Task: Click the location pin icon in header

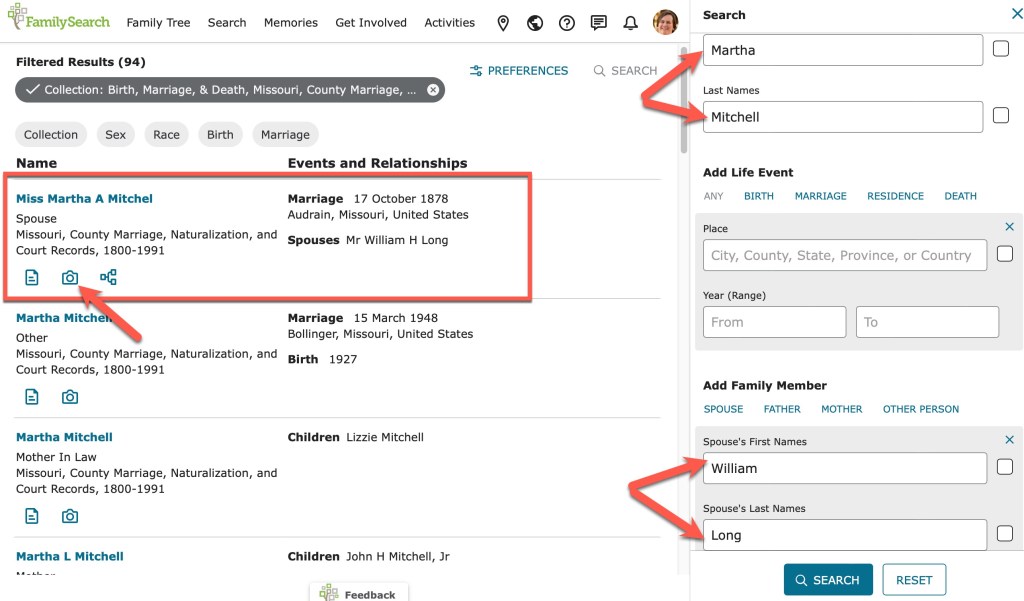Action: point(503,23)
